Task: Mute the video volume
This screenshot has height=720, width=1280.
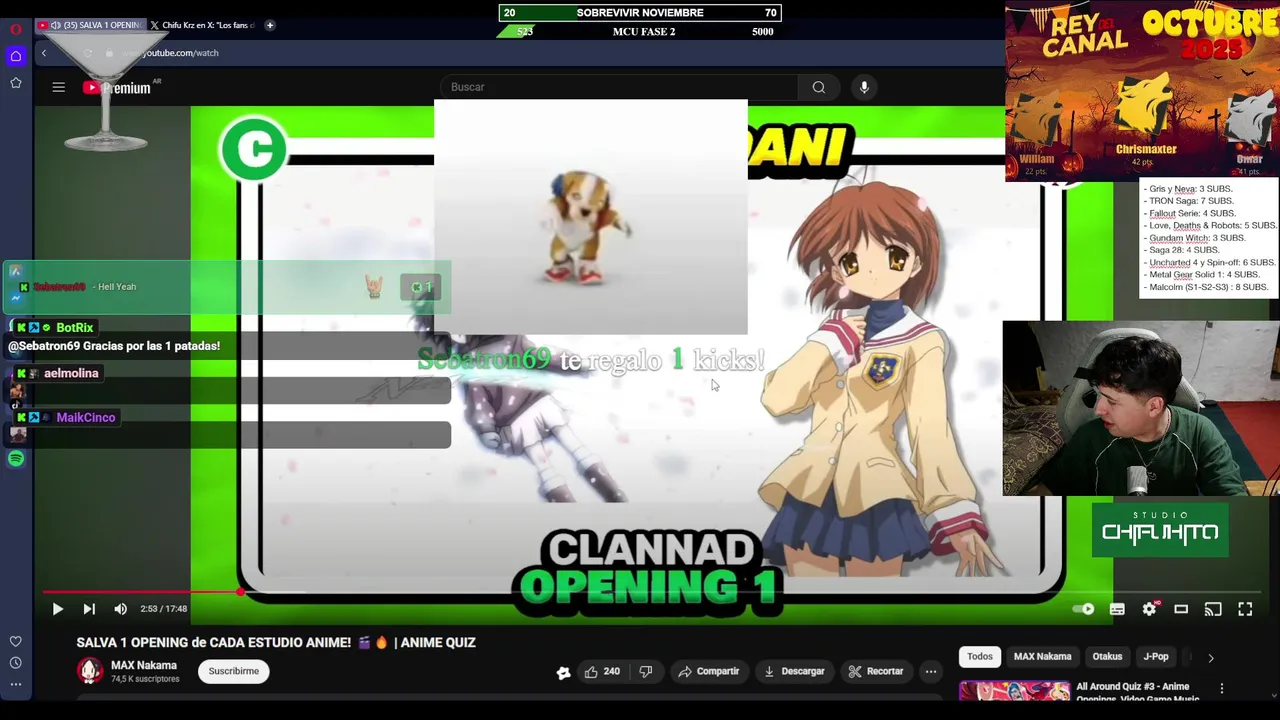Action: 120,609
